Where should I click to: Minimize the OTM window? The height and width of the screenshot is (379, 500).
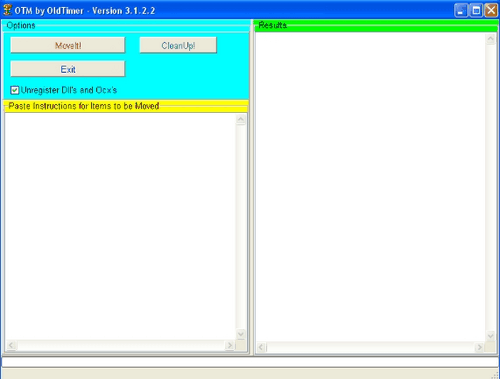(461, 10)
